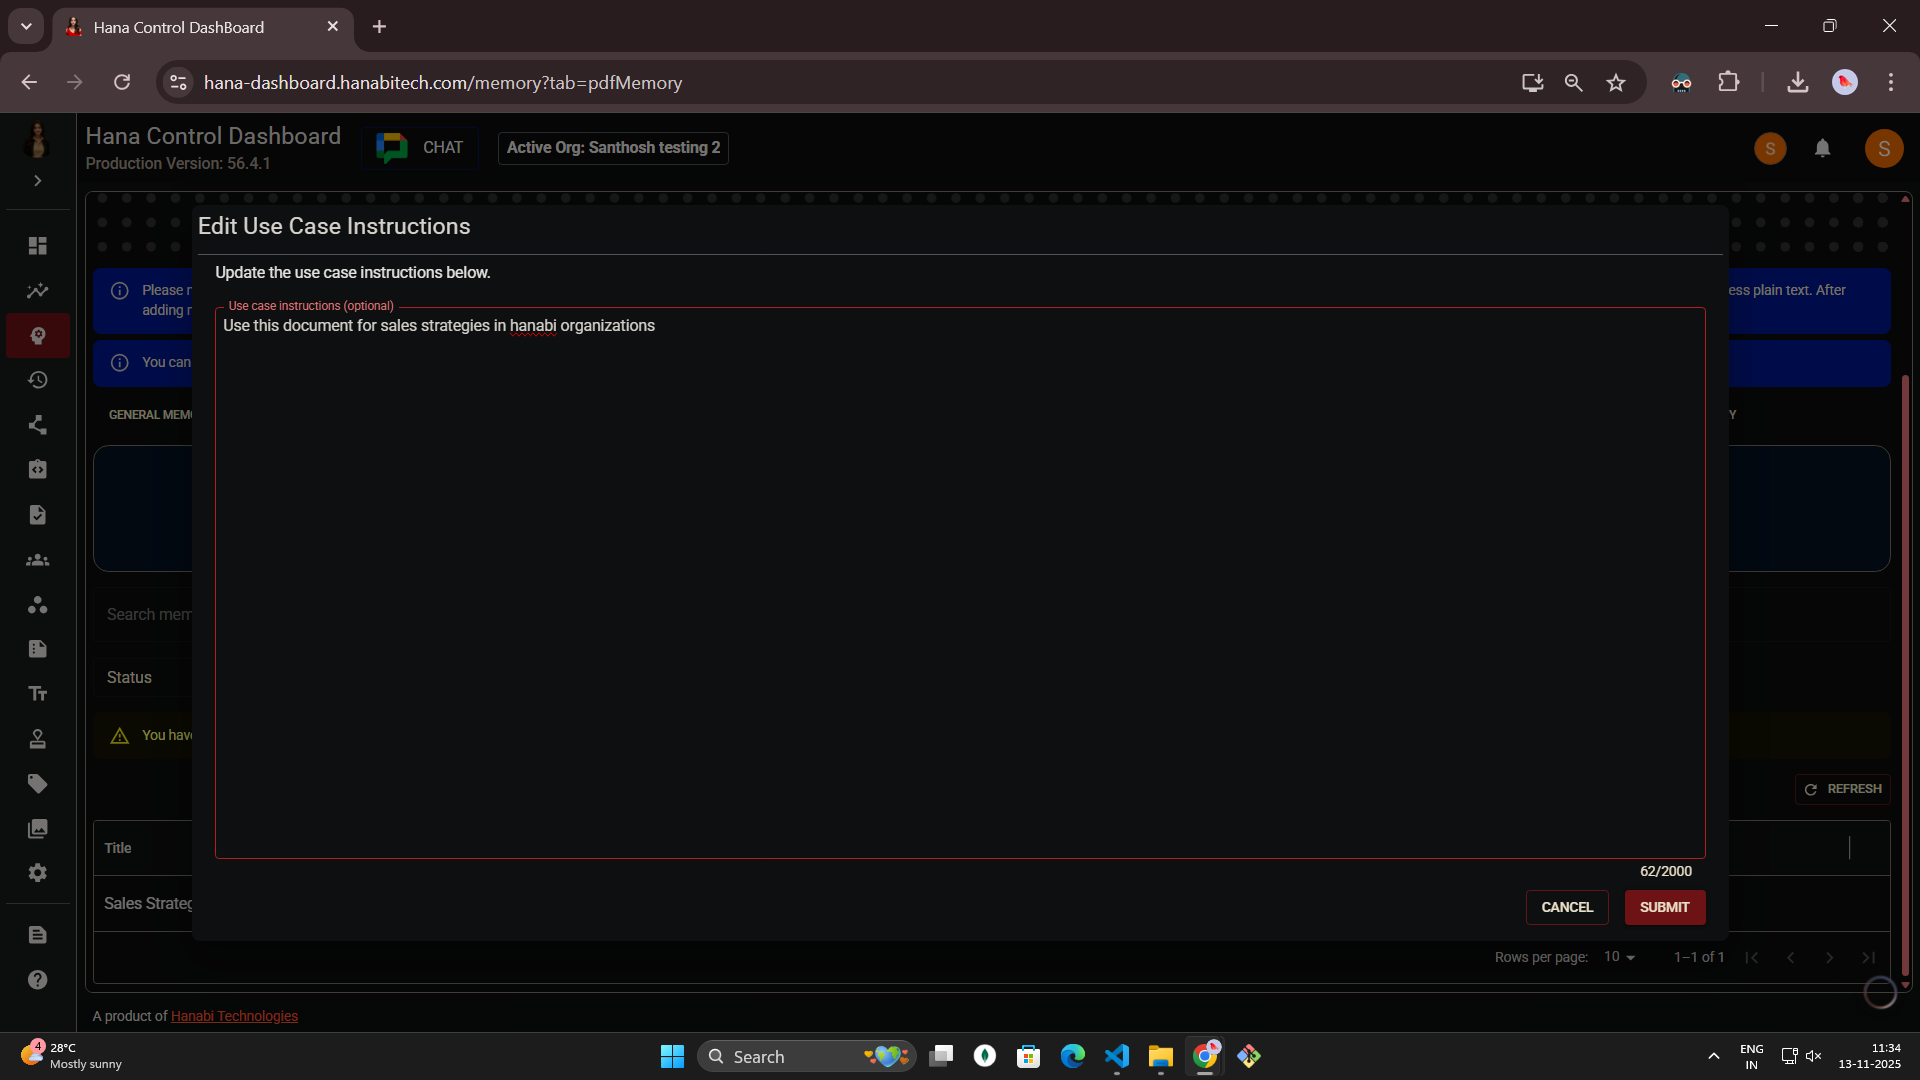Switch to the Hana Control DashBoard tab
This screenshot has width=1920, height=1080.
pos(180,27)
